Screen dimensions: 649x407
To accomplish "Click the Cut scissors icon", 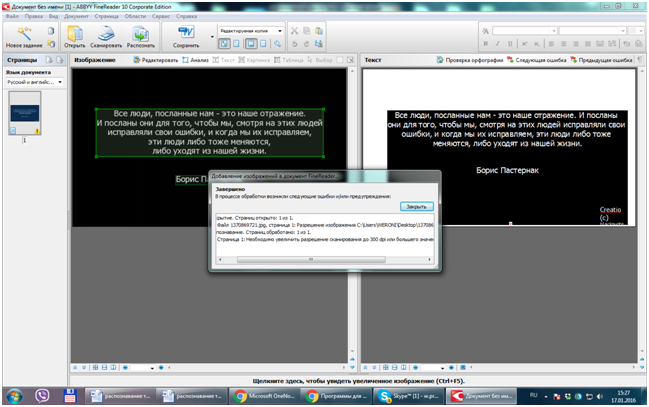I will (x=294, y=31).
